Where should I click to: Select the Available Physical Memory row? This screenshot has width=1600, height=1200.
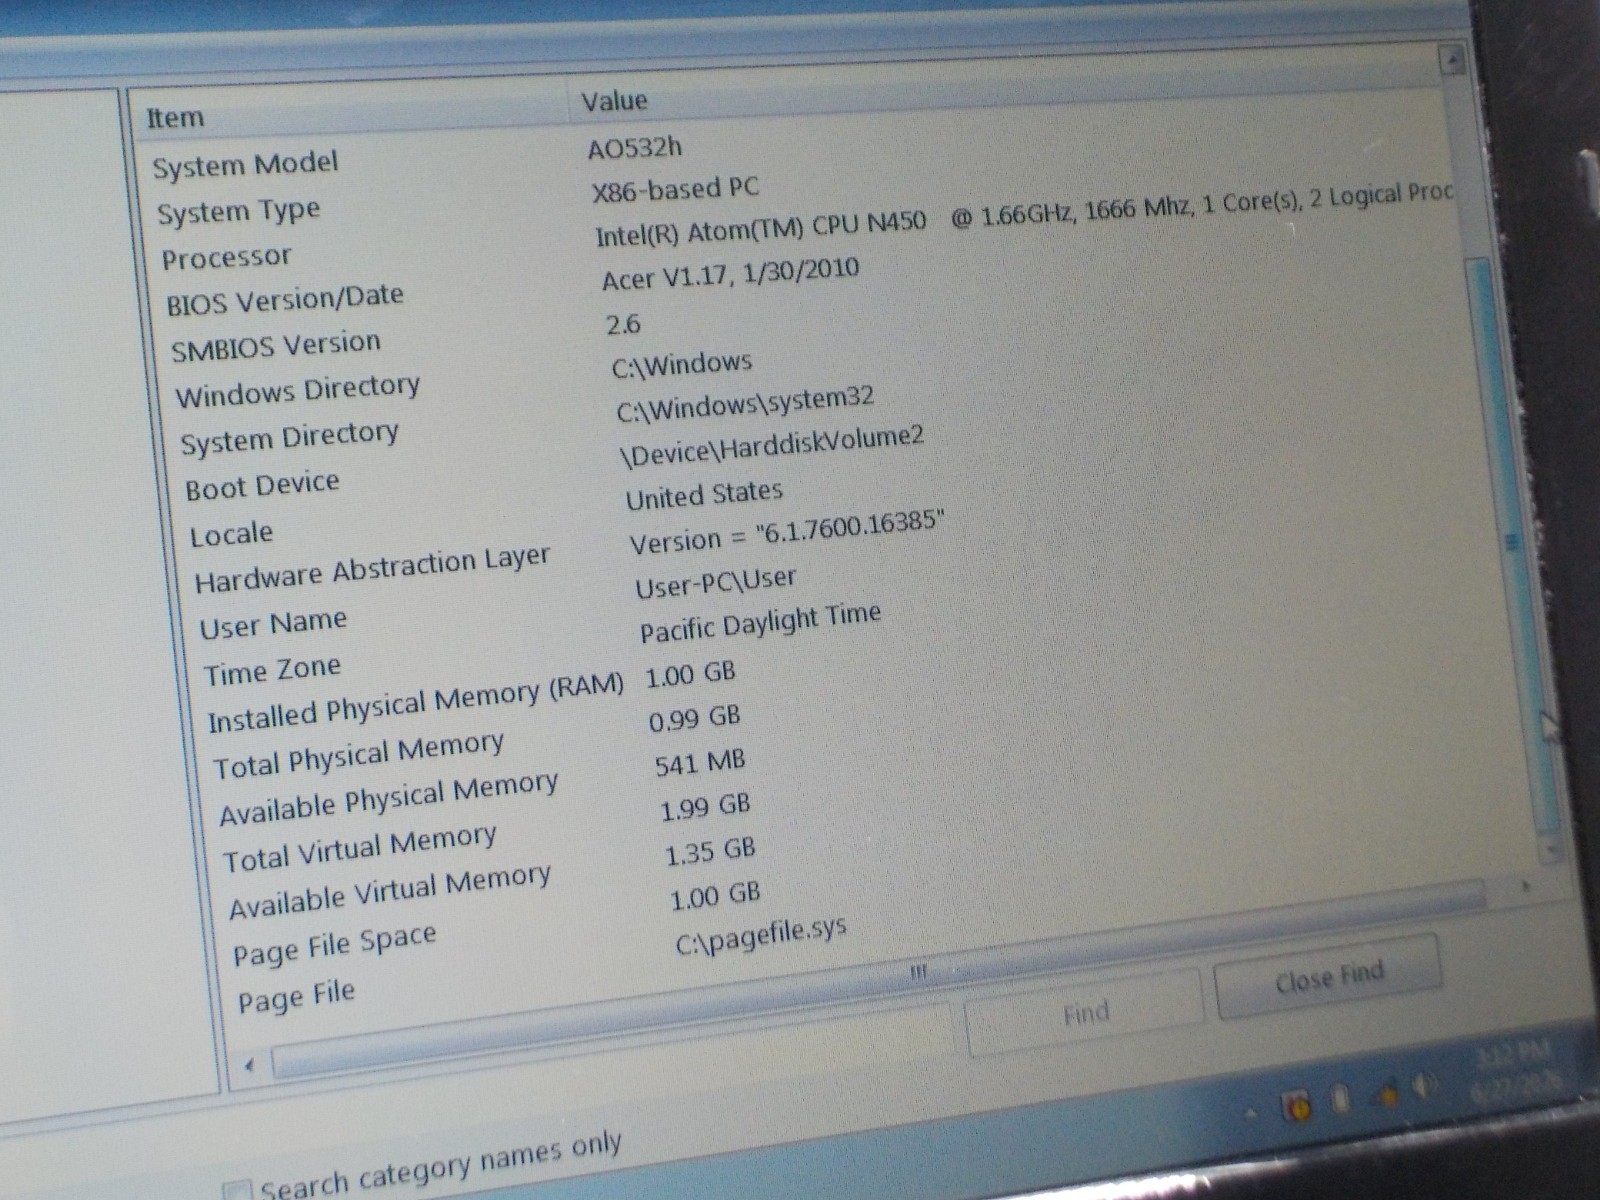coord(388,798)
